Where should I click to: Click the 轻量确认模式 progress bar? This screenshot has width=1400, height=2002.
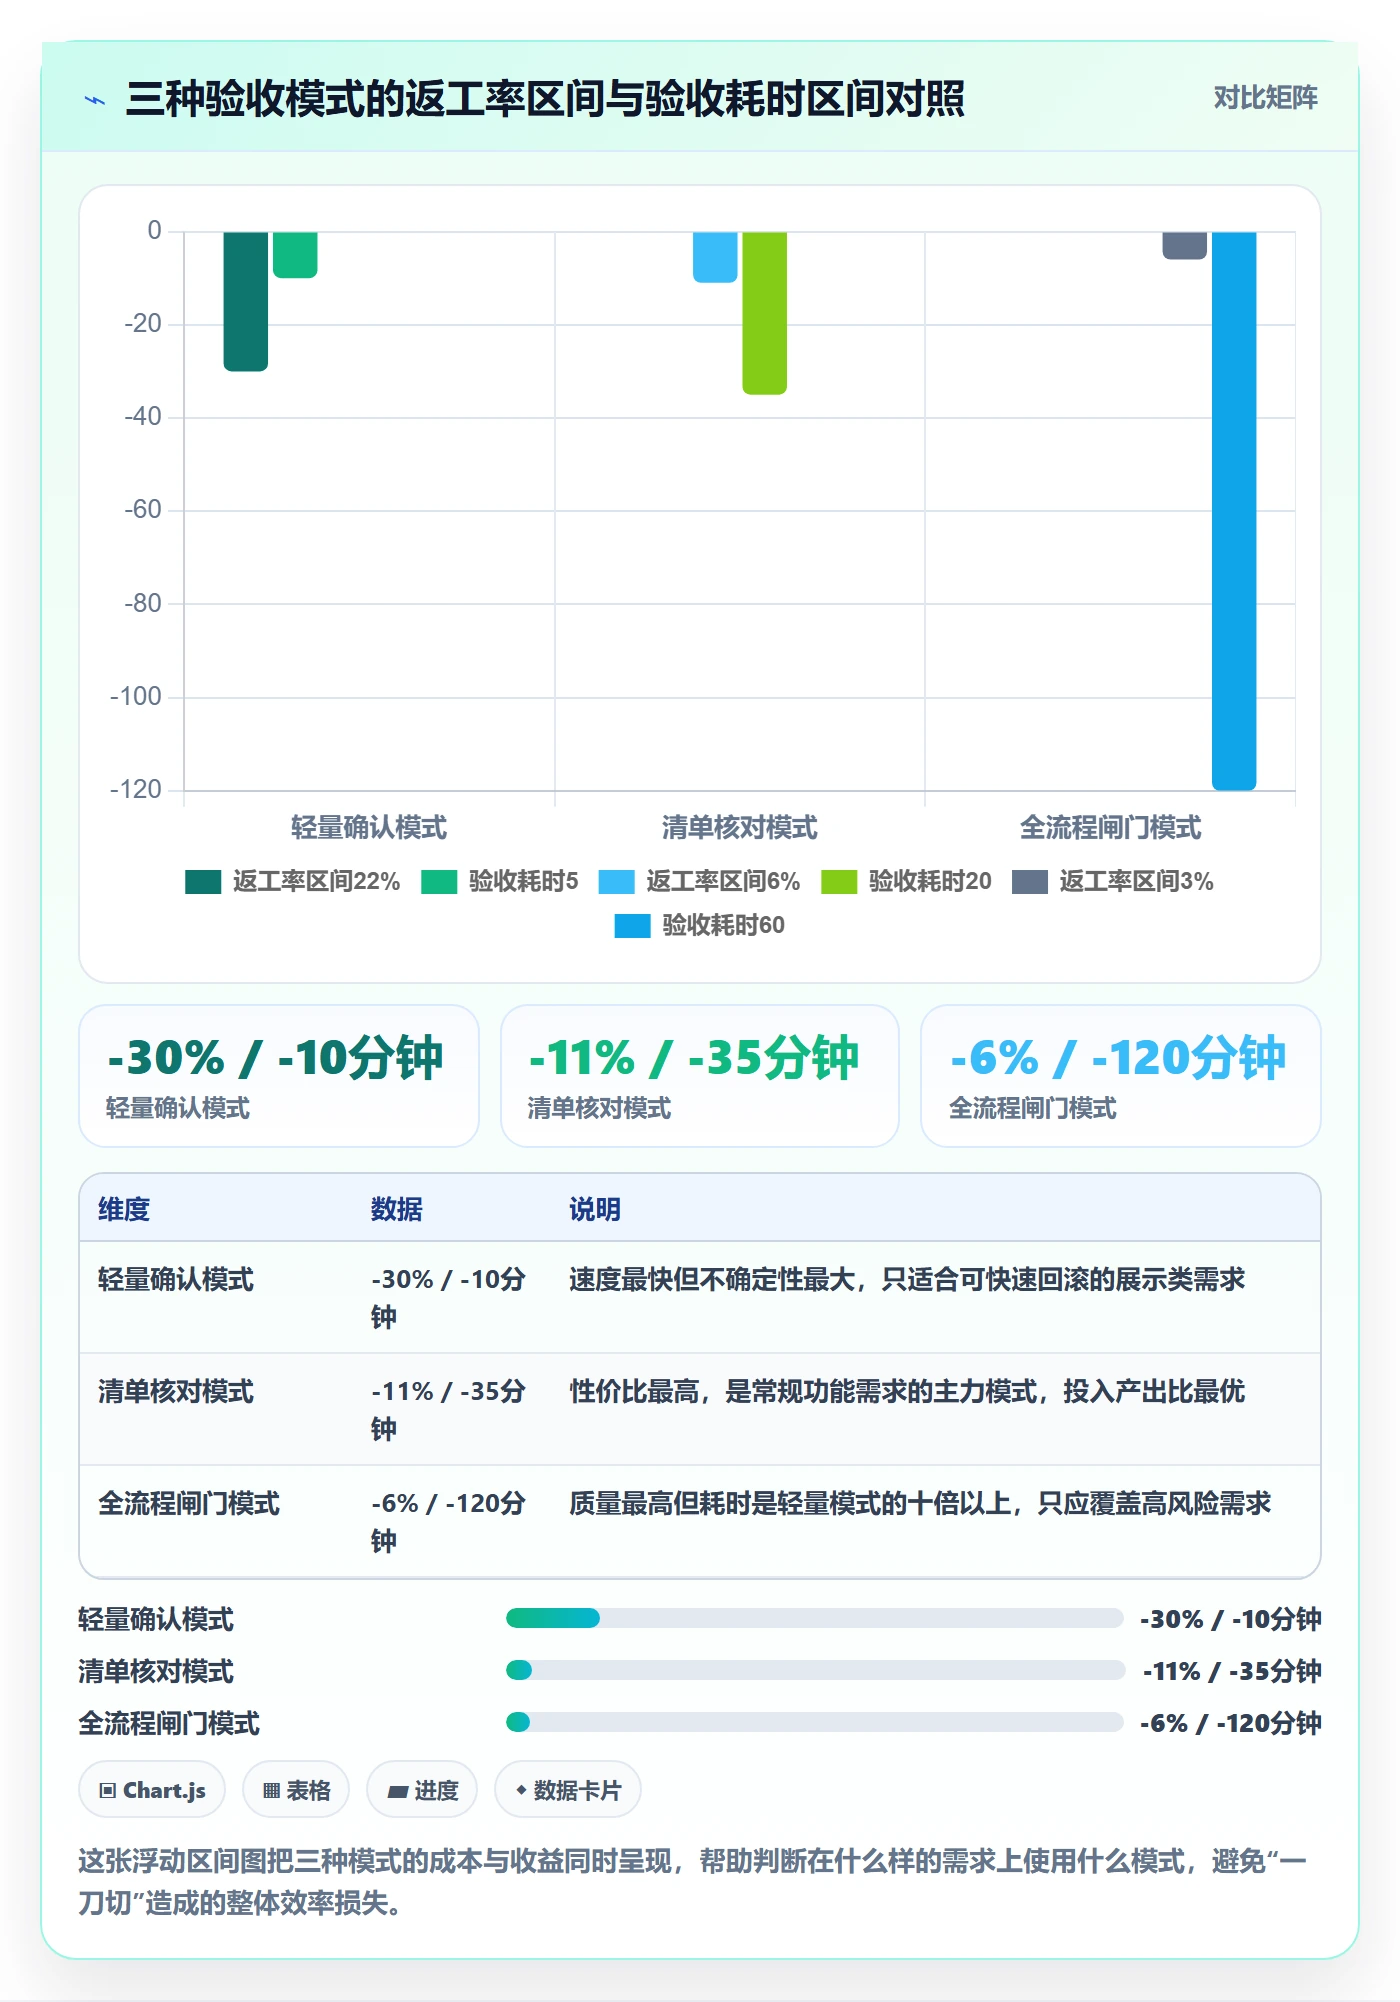coord(814,1618)
